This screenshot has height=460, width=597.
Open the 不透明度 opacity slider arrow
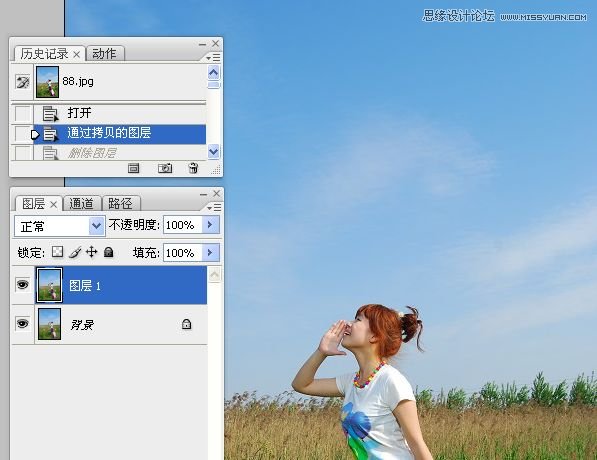click(210, 225)
